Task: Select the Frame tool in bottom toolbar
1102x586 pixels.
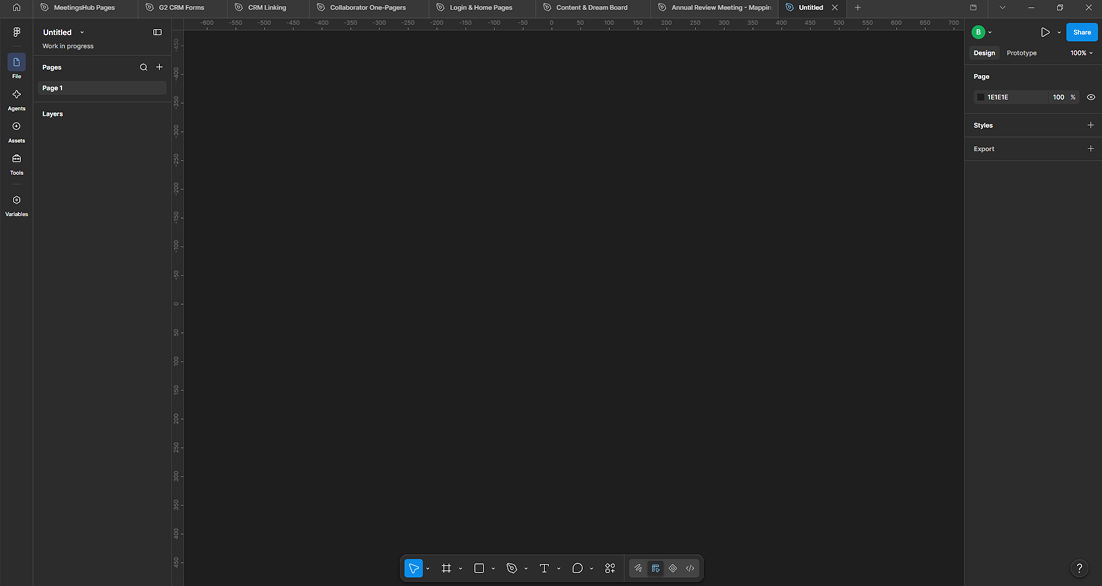Action: click(446, 568)
